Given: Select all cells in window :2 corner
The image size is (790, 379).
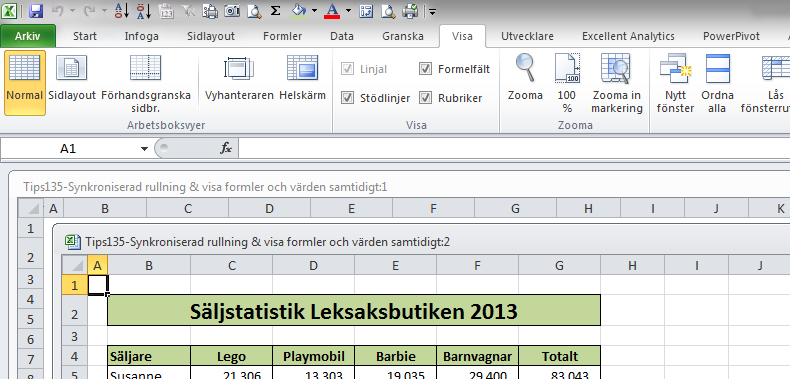Looking at the screenshot, I should (x=75, y=265).
